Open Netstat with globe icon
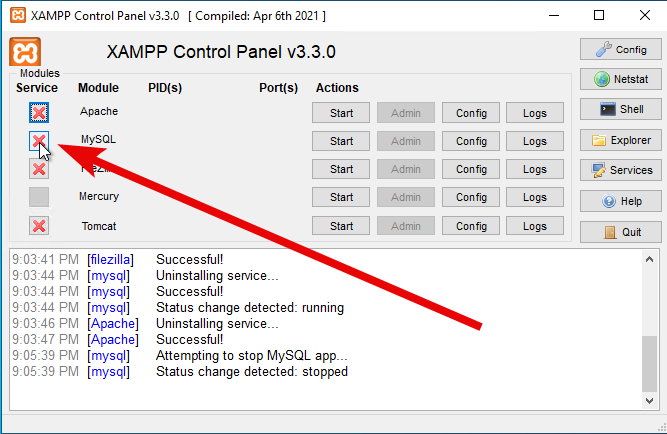The height and width of the screenshot is (434, 667). pos(621,79)
